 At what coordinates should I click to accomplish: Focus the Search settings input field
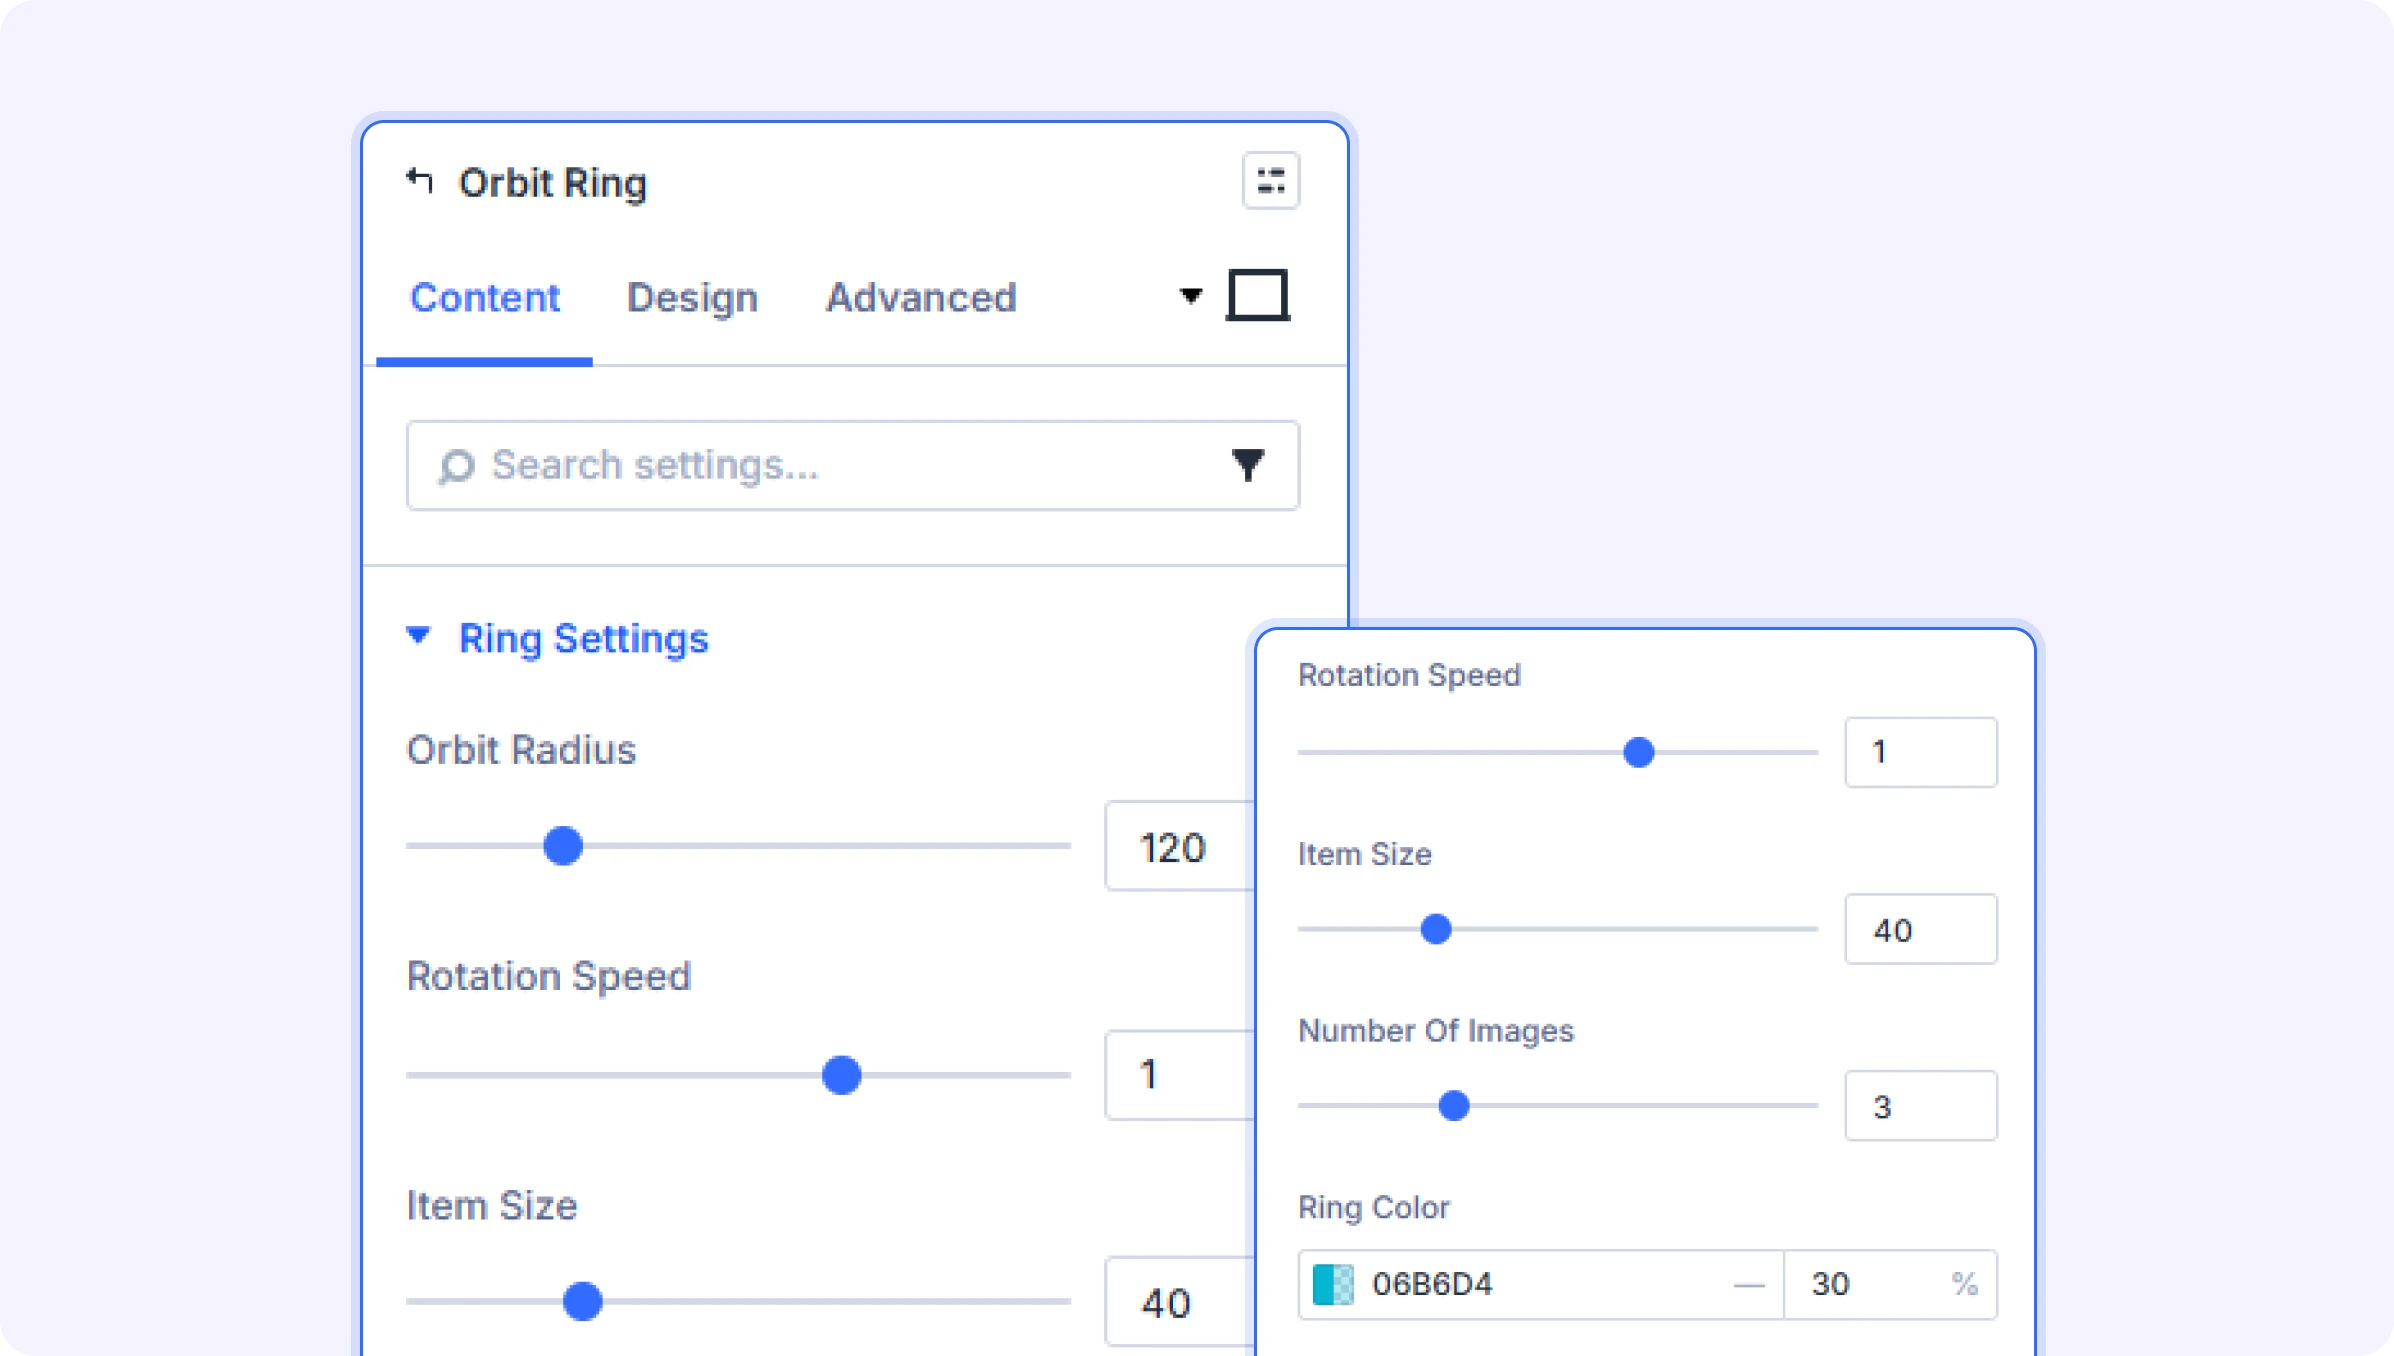pyautogui.click(x=853, y=466)
